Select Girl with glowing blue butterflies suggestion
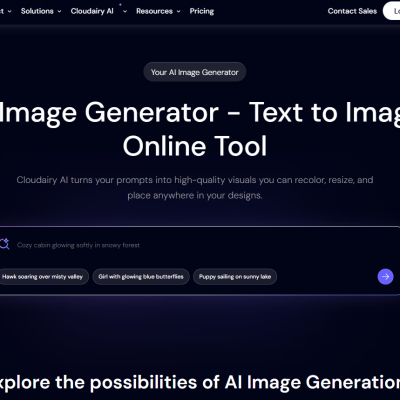This screenshot has width=400, height=400. coord(141,277)
